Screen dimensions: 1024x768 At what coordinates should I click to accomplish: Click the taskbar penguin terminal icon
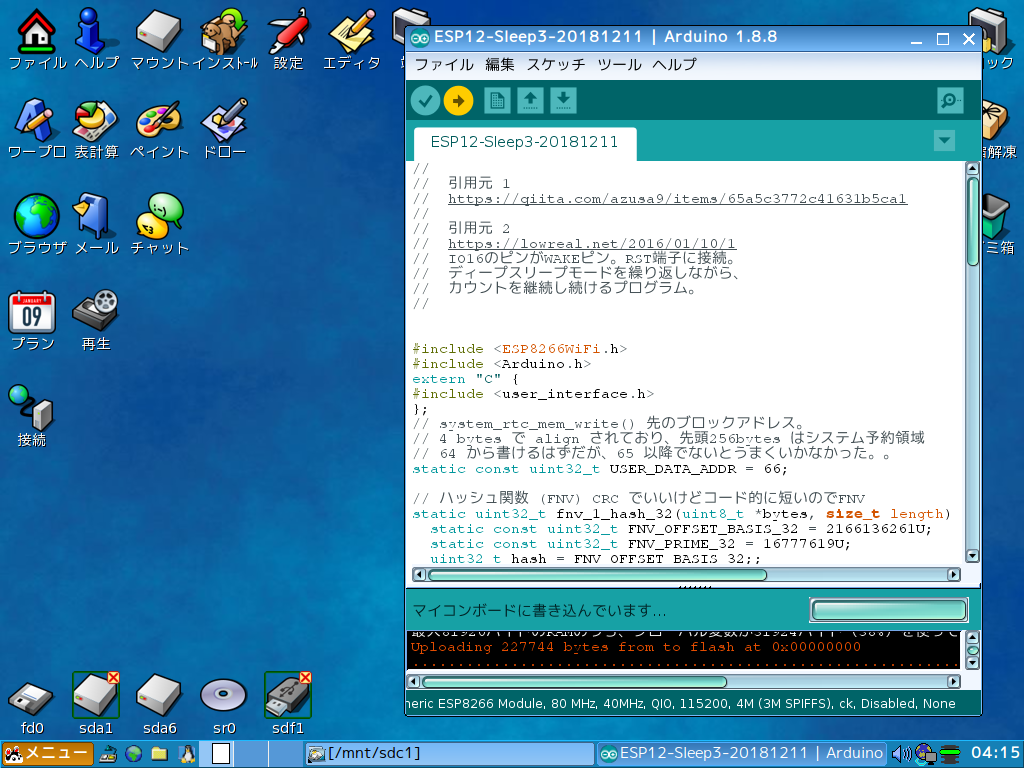coord(187,754)
